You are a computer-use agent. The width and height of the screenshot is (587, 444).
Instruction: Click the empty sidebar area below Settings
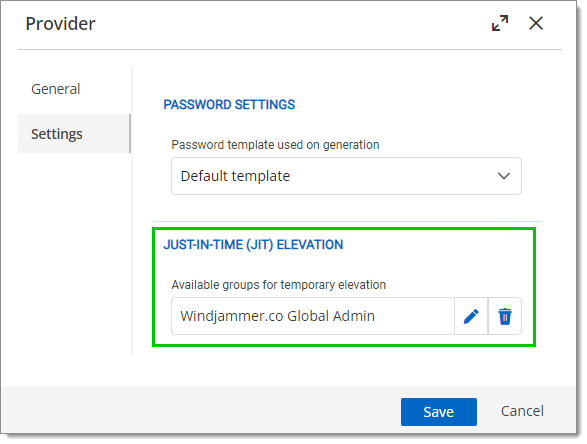(x=74, y=255)
